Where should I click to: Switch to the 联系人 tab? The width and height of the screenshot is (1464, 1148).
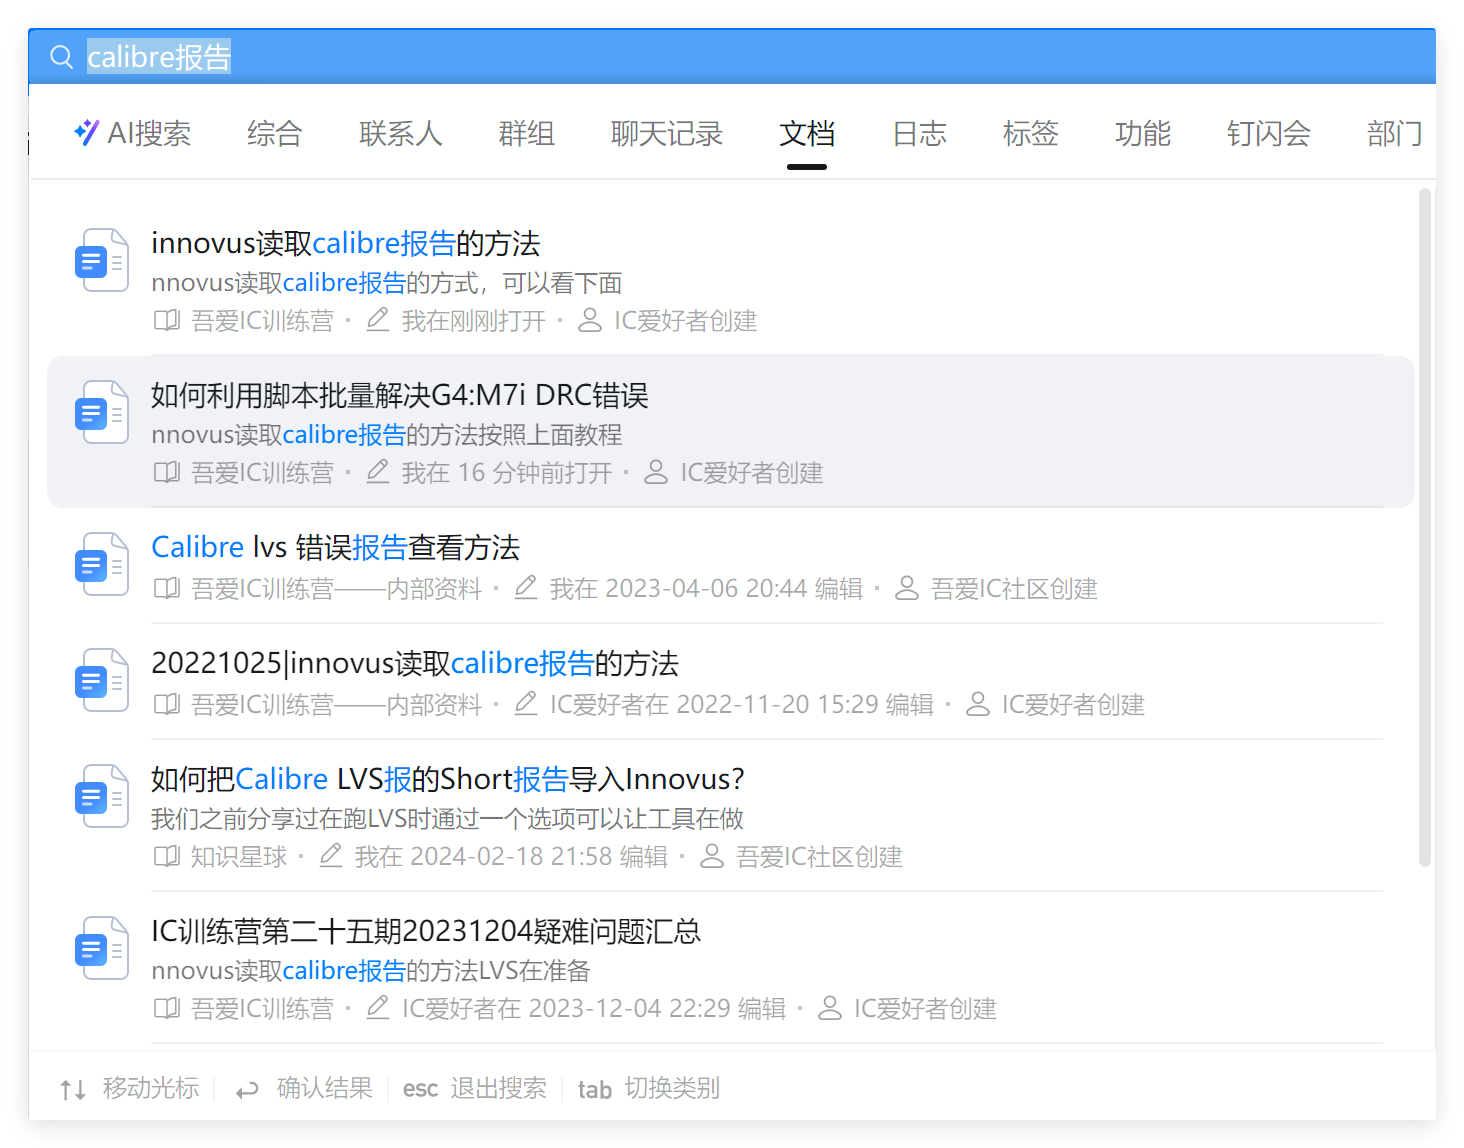(x=401, y=133)
